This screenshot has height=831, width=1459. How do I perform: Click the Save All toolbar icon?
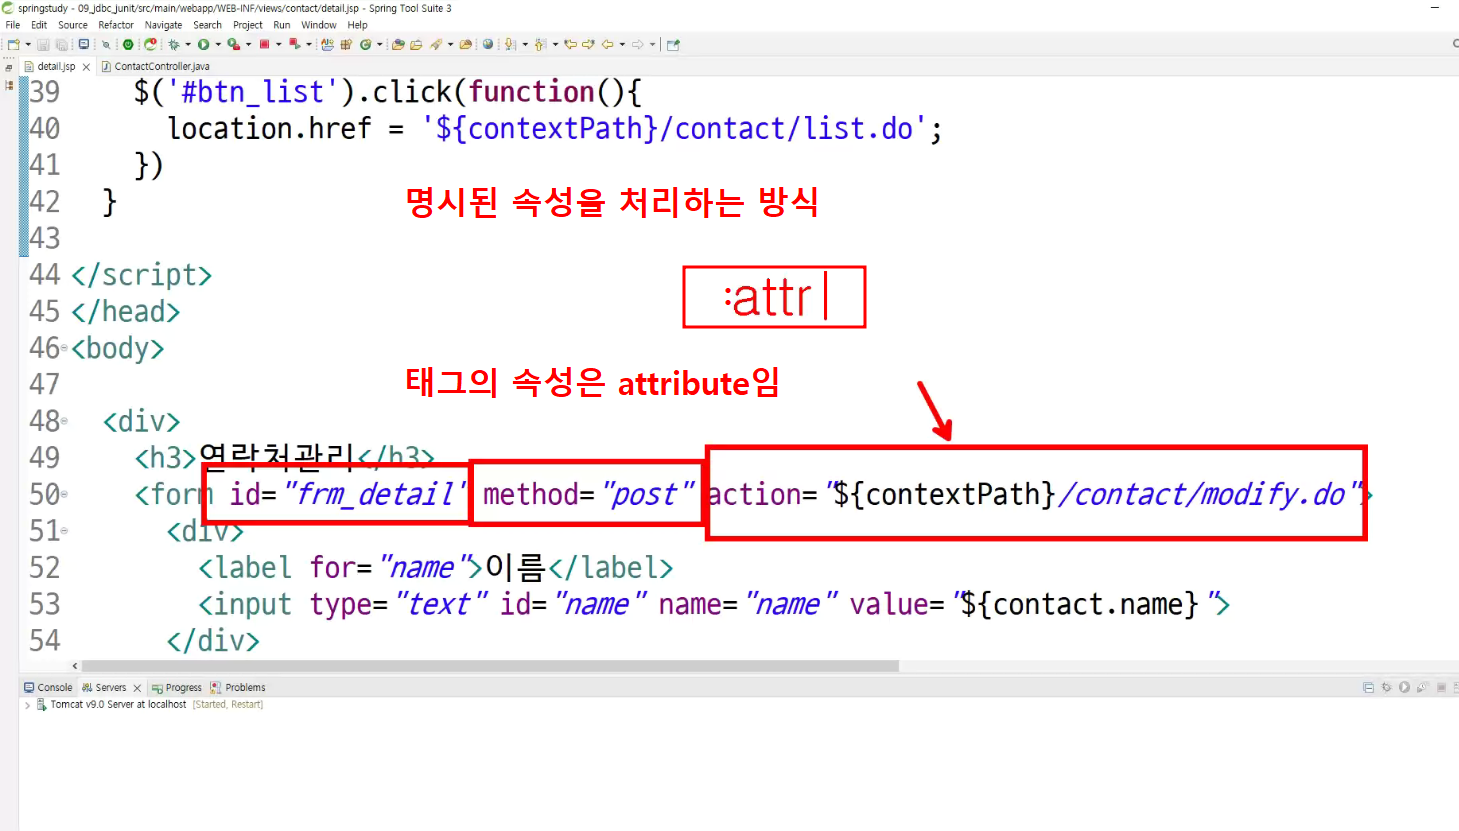(x=62, y=44)
